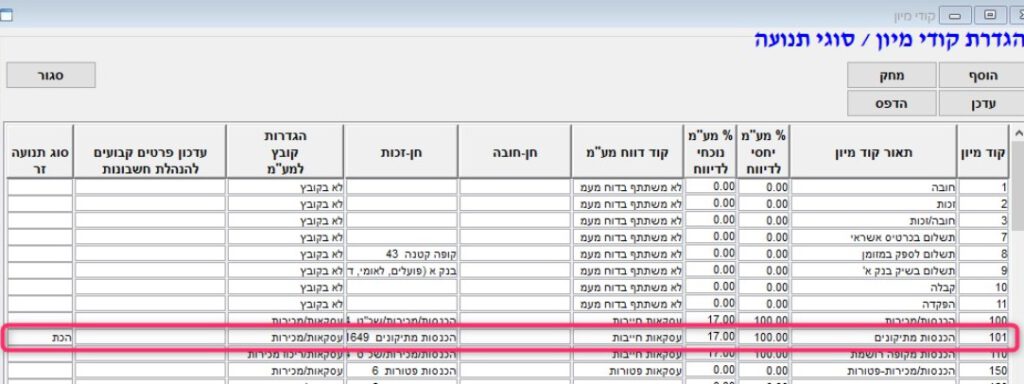Select sort code cell 9
1024x384 pixels.
(984, 270)
